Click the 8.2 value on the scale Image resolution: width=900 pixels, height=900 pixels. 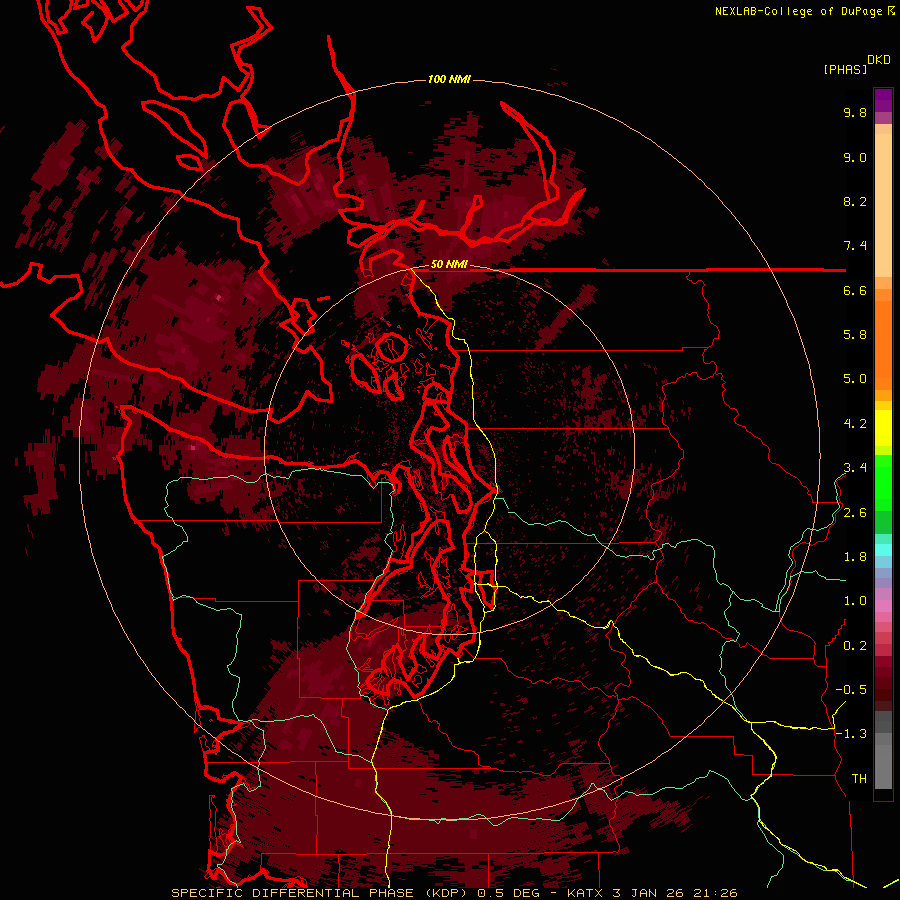855,201
